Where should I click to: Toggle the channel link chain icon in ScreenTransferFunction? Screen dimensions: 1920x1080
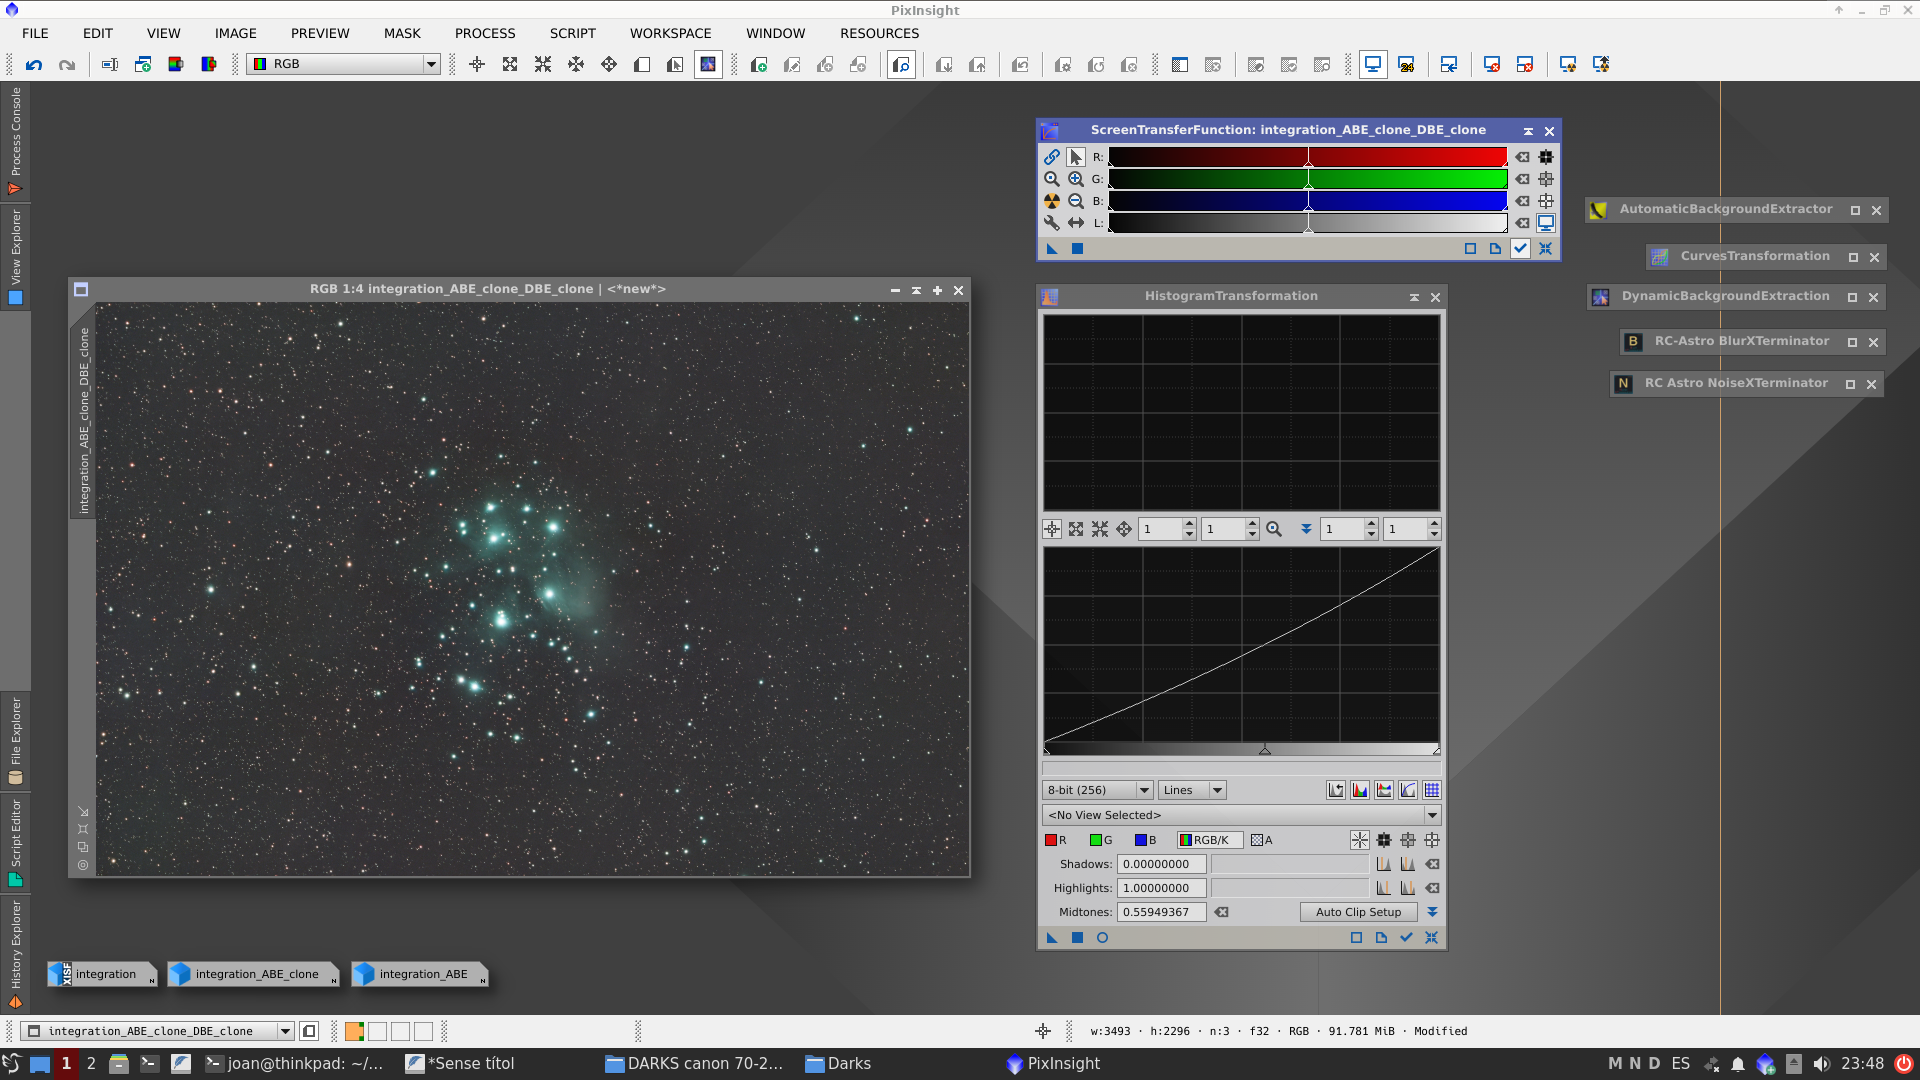click(1052, 157)
